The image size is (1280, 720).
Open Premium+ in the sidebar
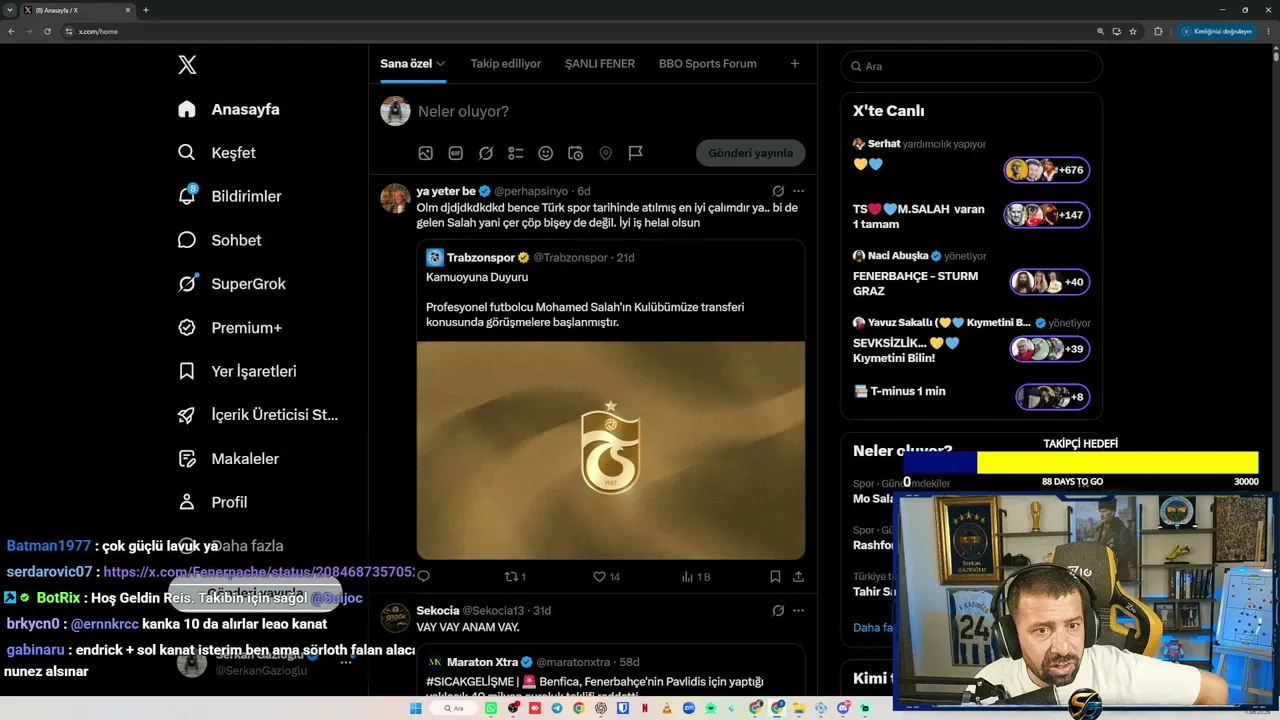[x=229, y=328]
